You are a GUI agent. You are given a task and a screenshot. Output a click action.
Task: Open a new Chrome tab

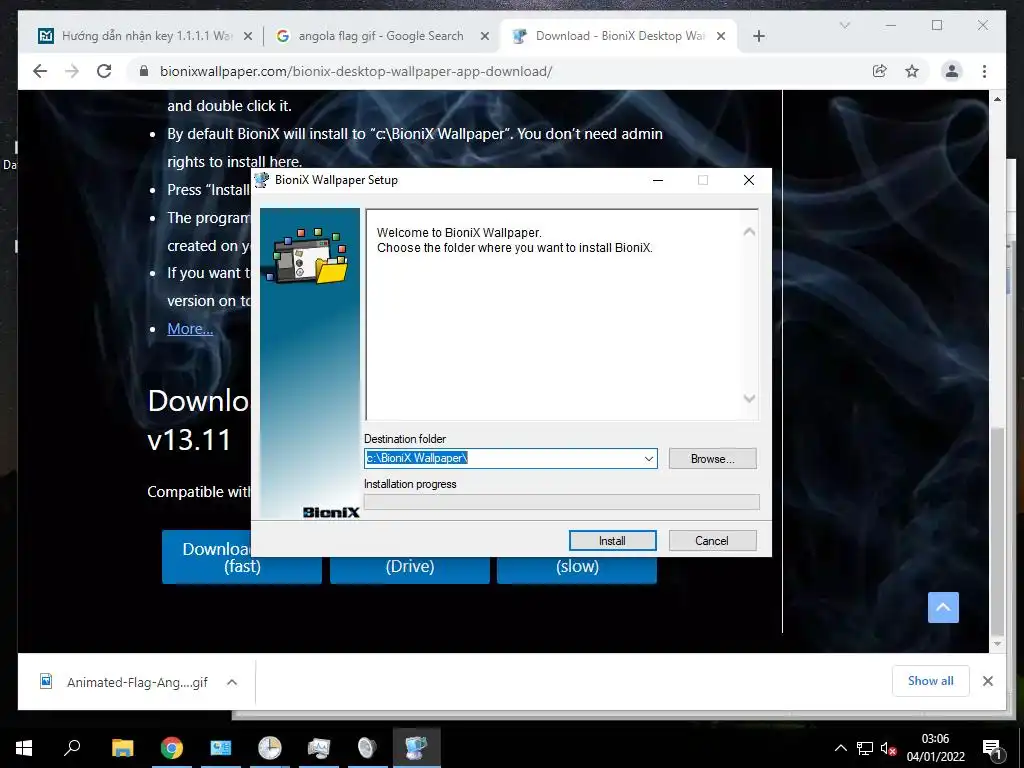click(758, 37)
